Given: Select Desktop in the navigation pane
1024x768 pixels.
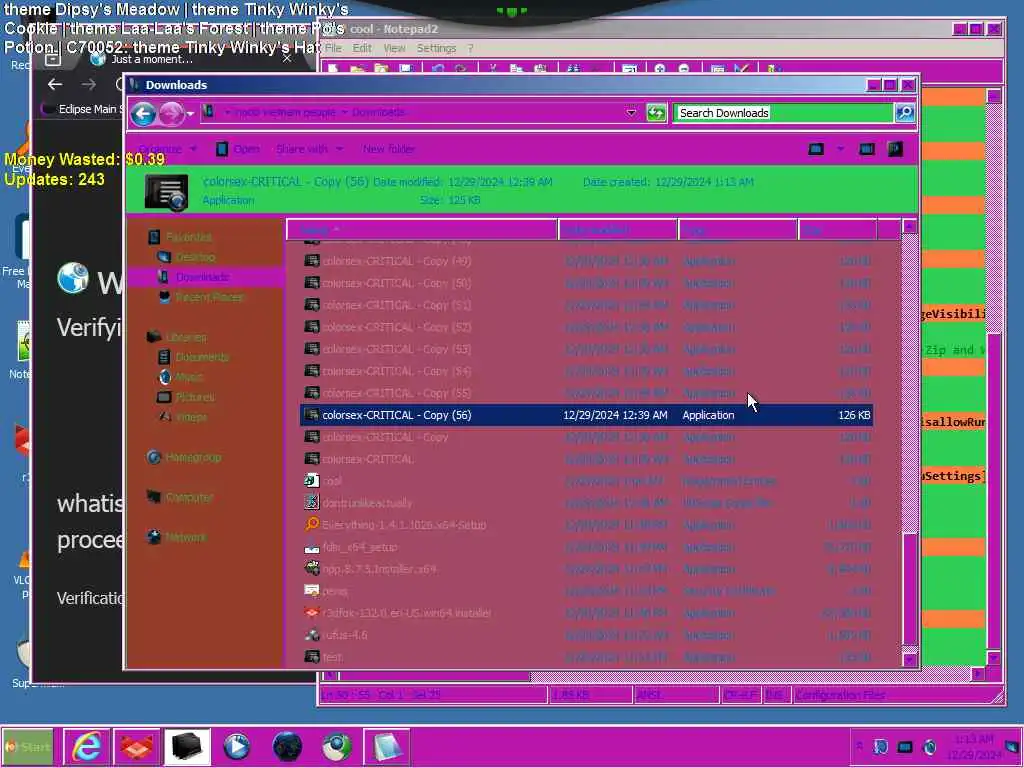Looking at the screenshot, I should coord(195,257).
